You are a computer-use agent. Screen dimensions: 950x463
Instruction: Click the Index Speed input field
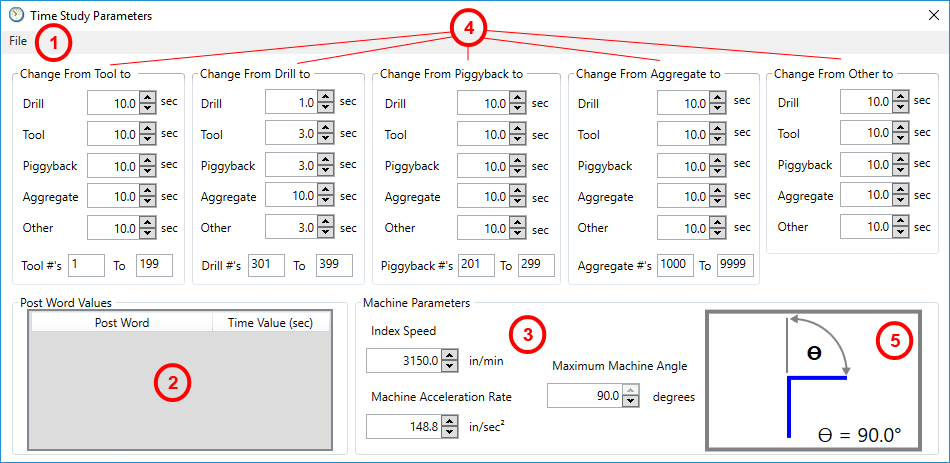(403, 361)
